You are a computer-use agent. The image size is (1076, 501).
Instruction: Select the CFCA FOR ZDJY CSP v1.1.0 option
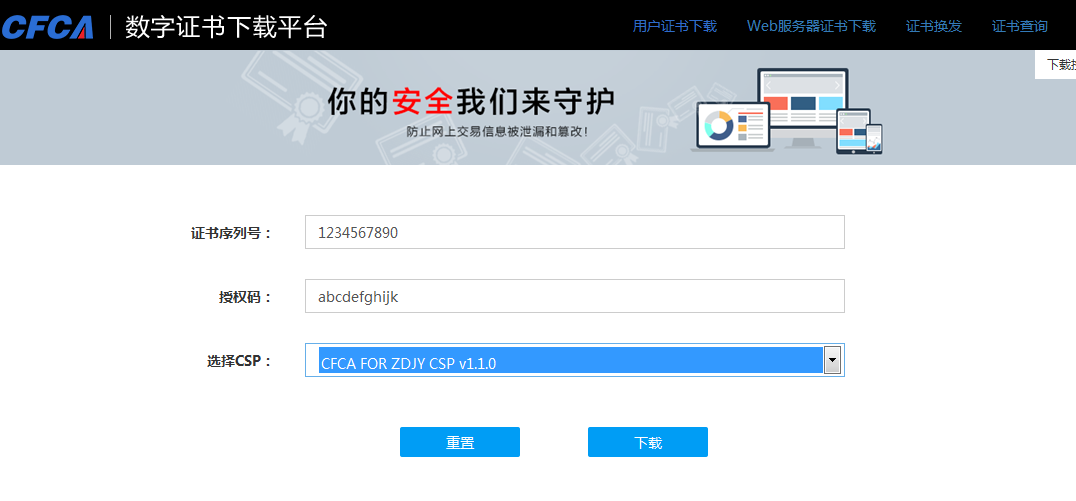pyautogui.click(x=570, y=360)
